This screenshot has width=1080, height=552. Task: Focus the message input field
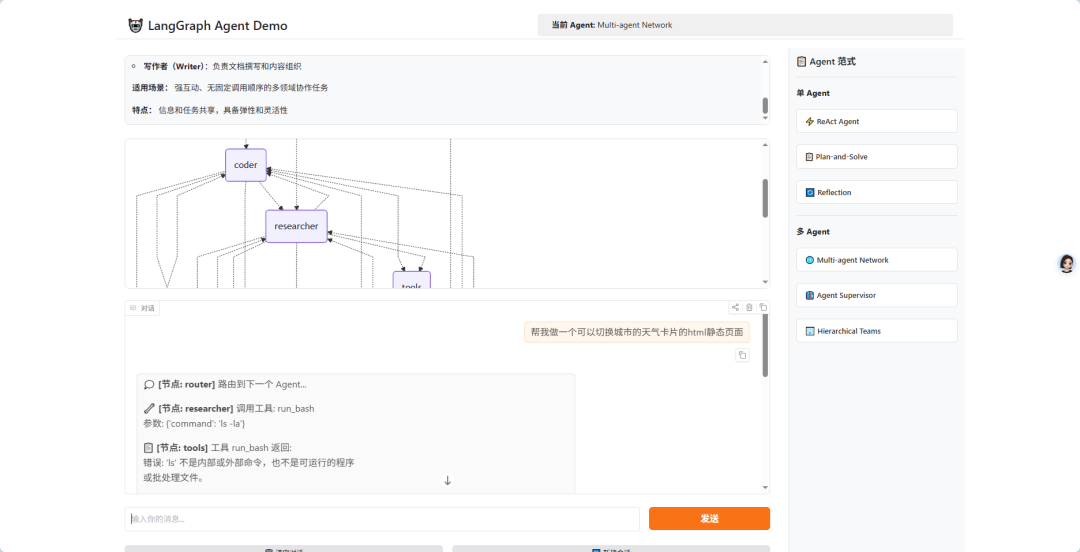coord(382,519)
